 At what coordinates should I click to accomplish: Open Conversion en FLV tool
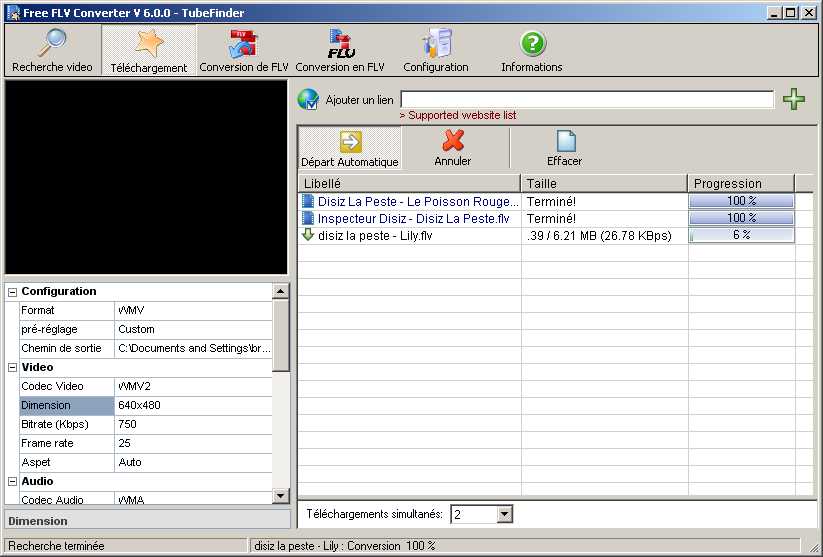[340, 50]
